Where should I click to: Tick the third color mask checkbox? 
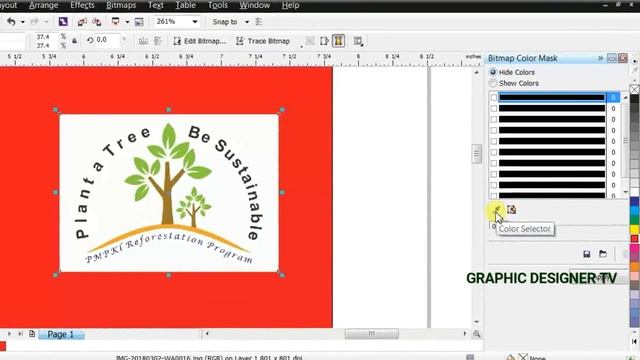point(494,119)
